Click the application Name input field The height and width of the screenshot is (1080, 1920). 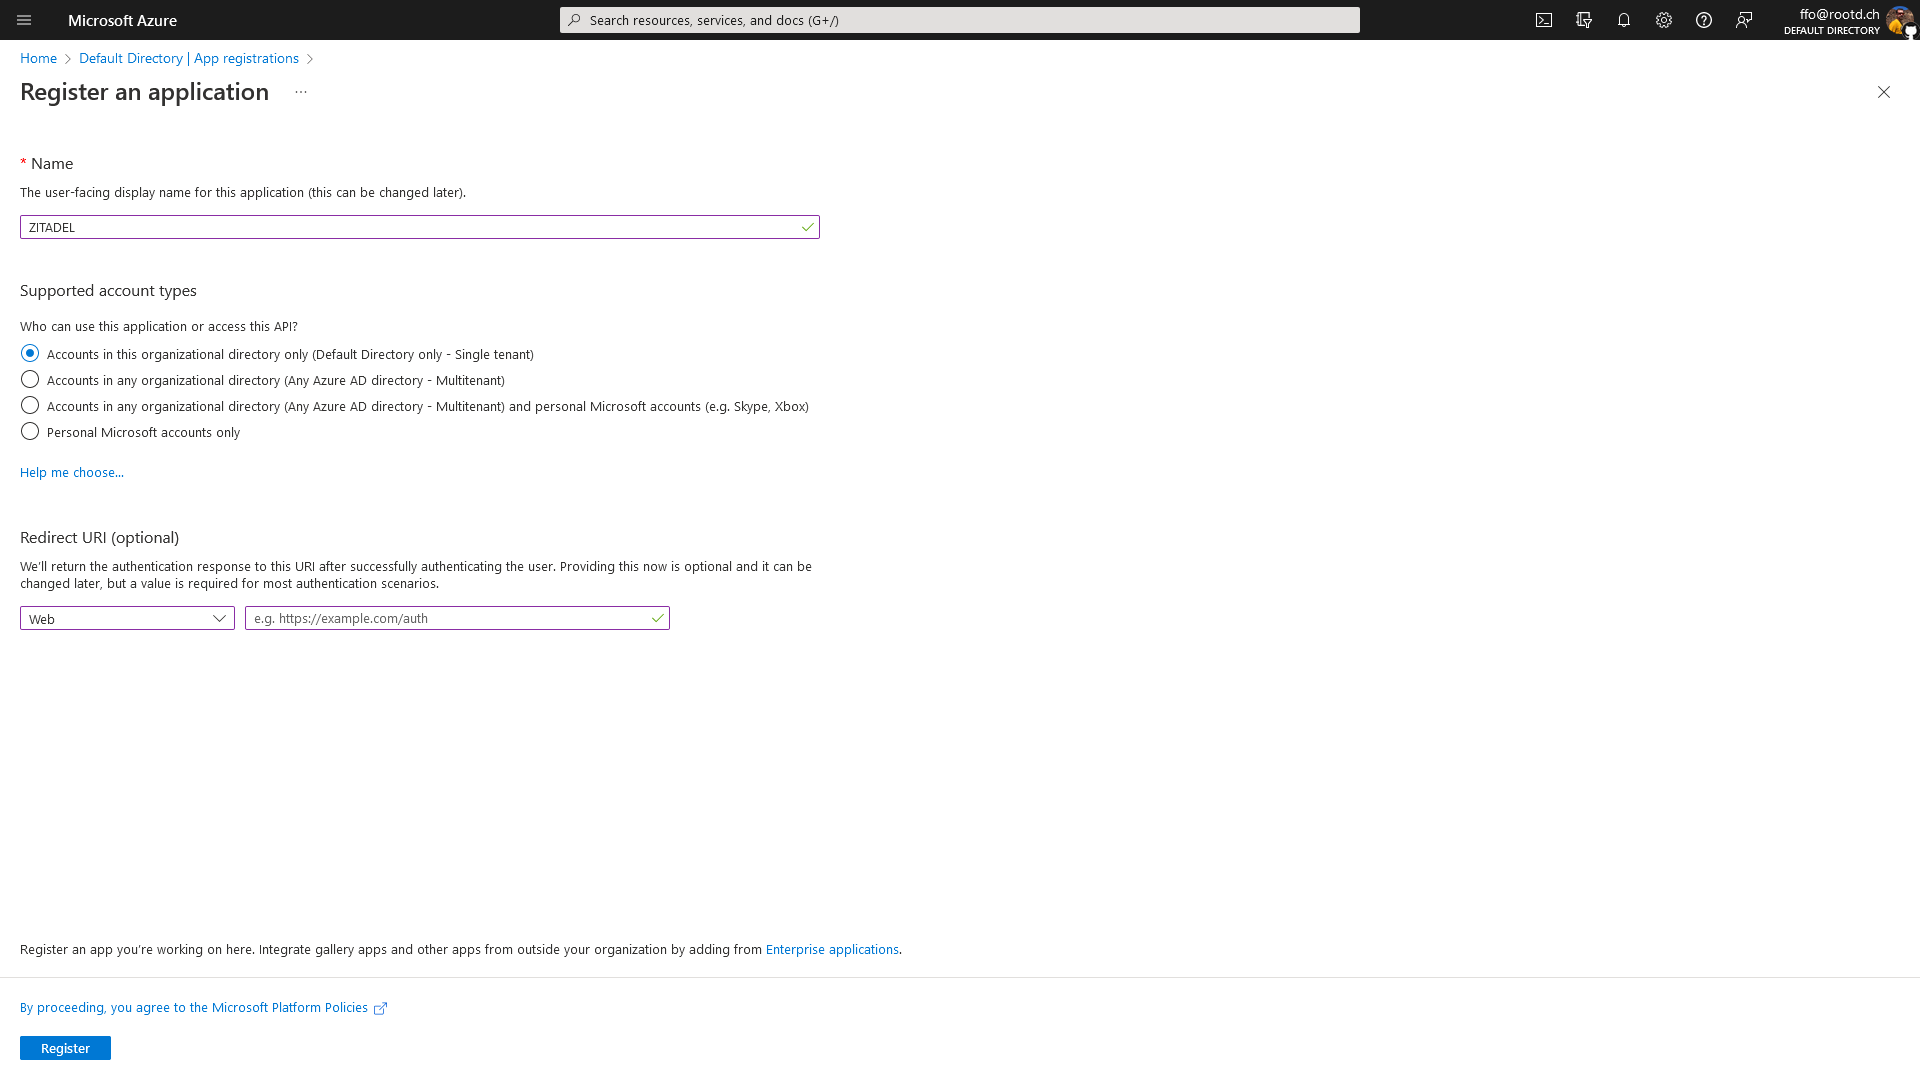point(419,227)
